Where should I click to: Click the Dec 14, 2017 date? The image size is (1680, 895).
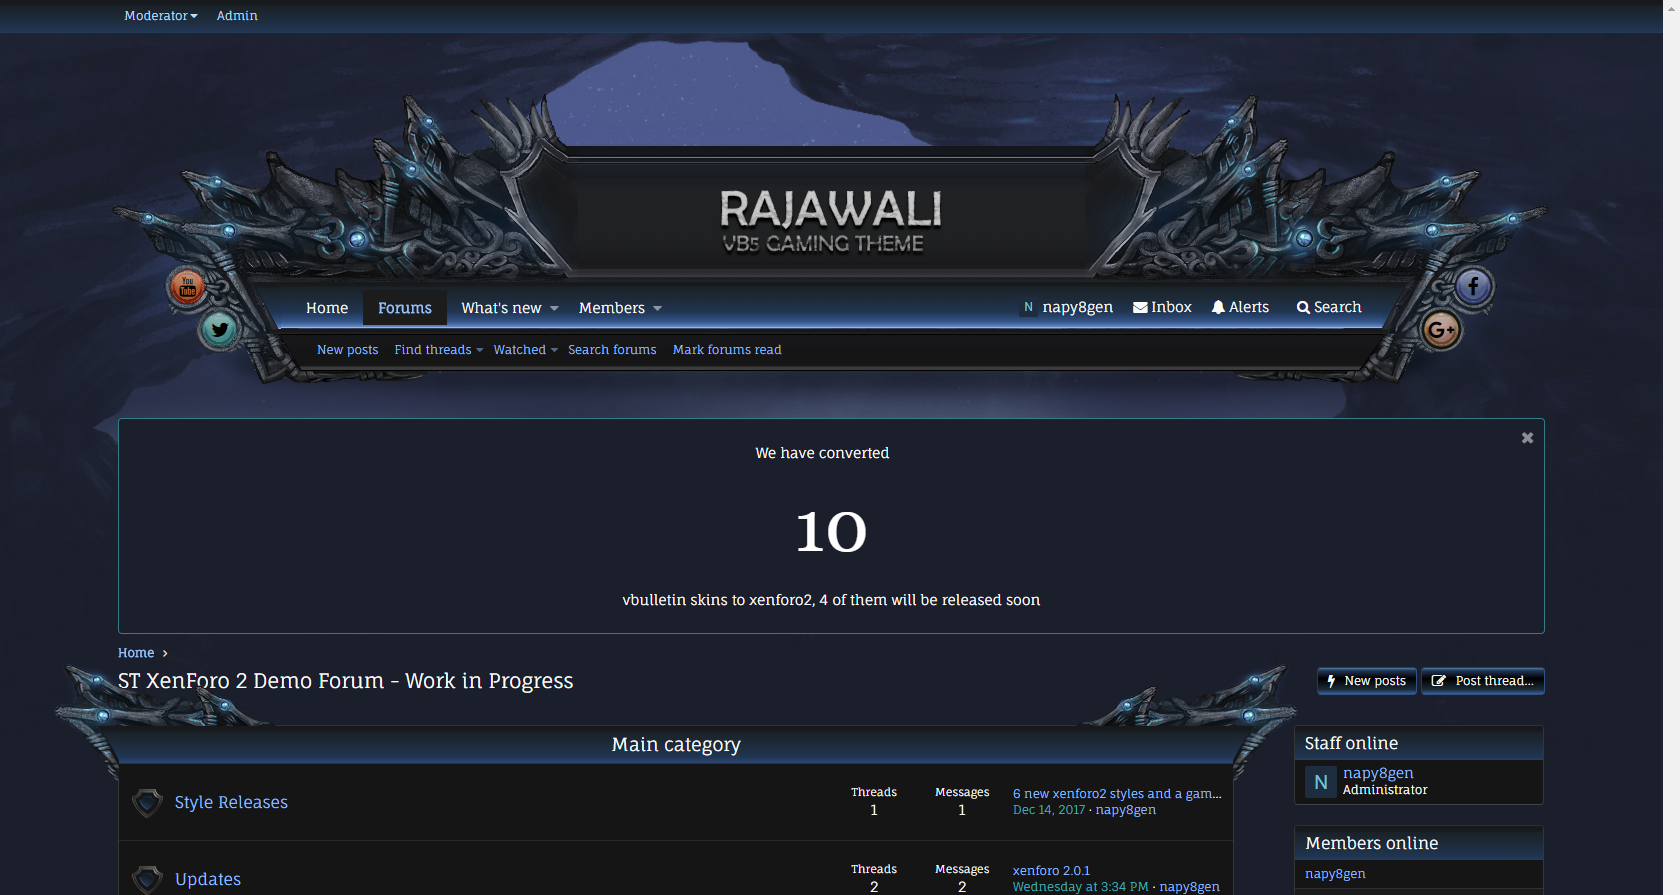(1049, 810)
